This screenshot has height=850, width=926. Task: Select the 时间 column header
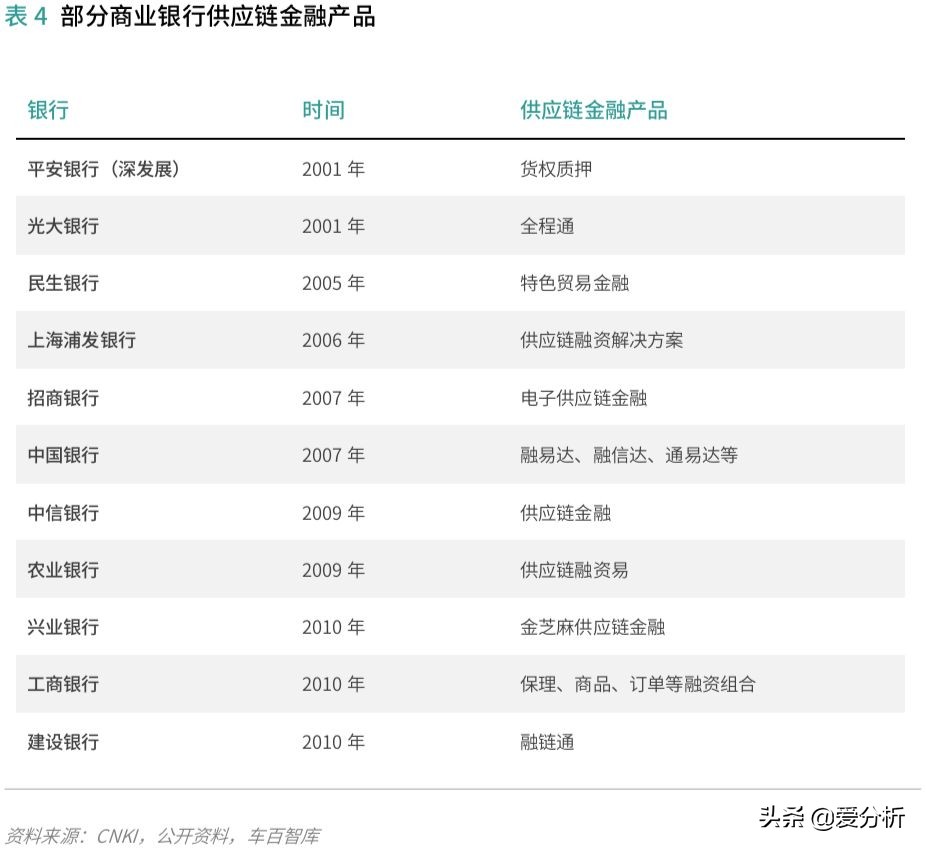click(322, 110)
